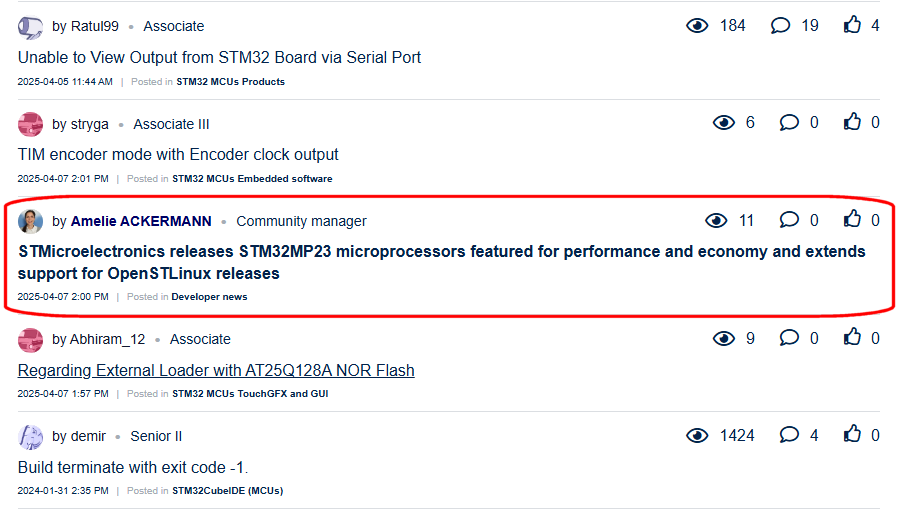Open 'Regarding External Loader with AT25Q128A NOR Flash'
The image size is (906, 517).
[x=216, y=370]
